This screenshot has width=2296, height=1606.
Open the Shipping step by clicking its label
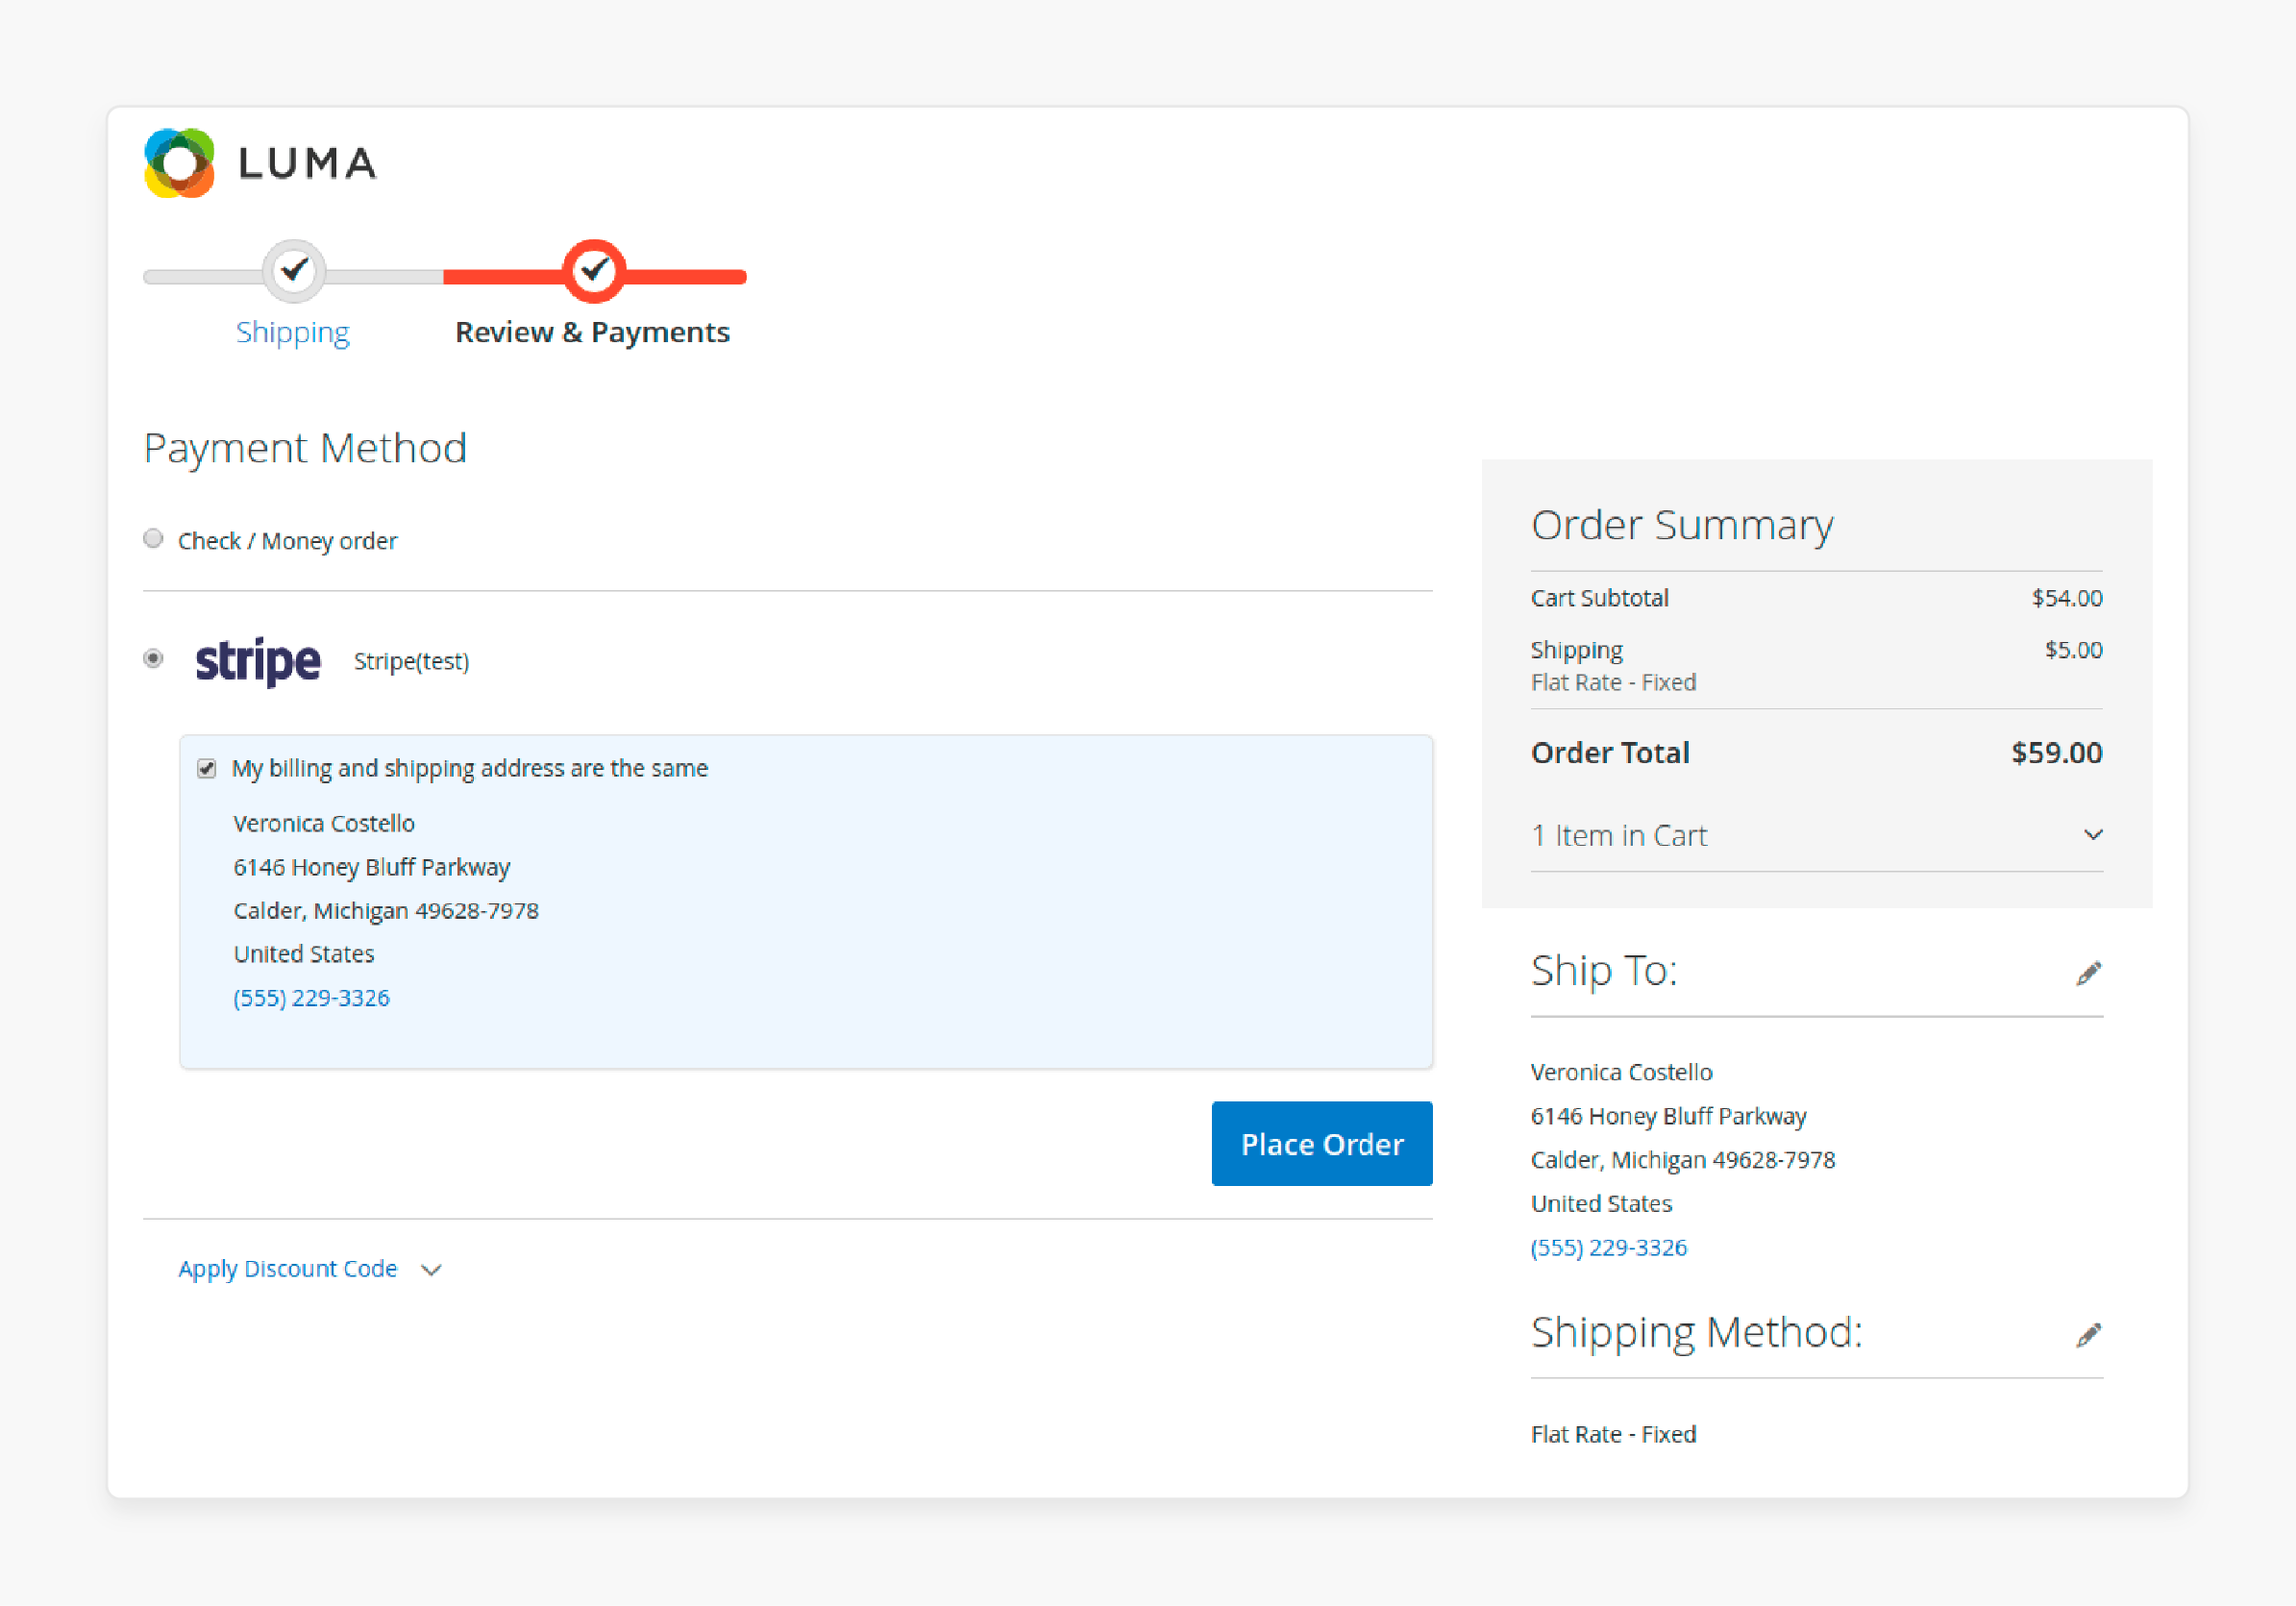(x=293, y=332)
